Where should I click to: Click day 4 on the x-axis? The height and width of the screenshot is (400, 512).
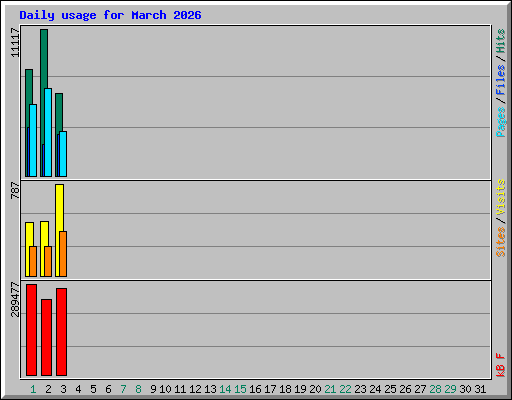pos(78,389)
